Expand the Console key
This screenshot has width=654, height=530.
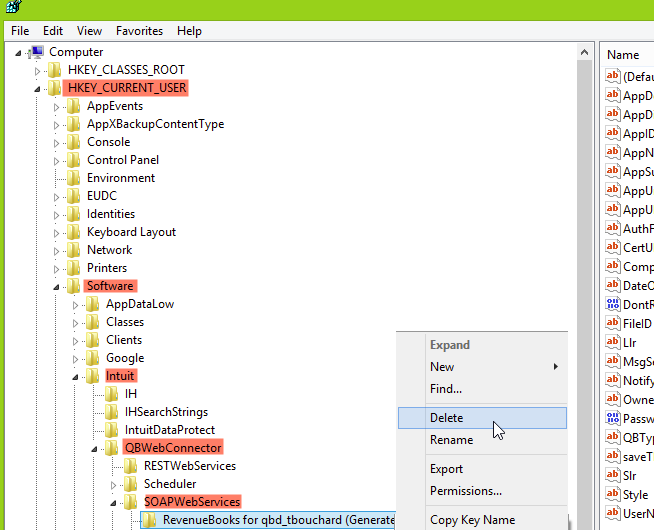coord(56,143)
